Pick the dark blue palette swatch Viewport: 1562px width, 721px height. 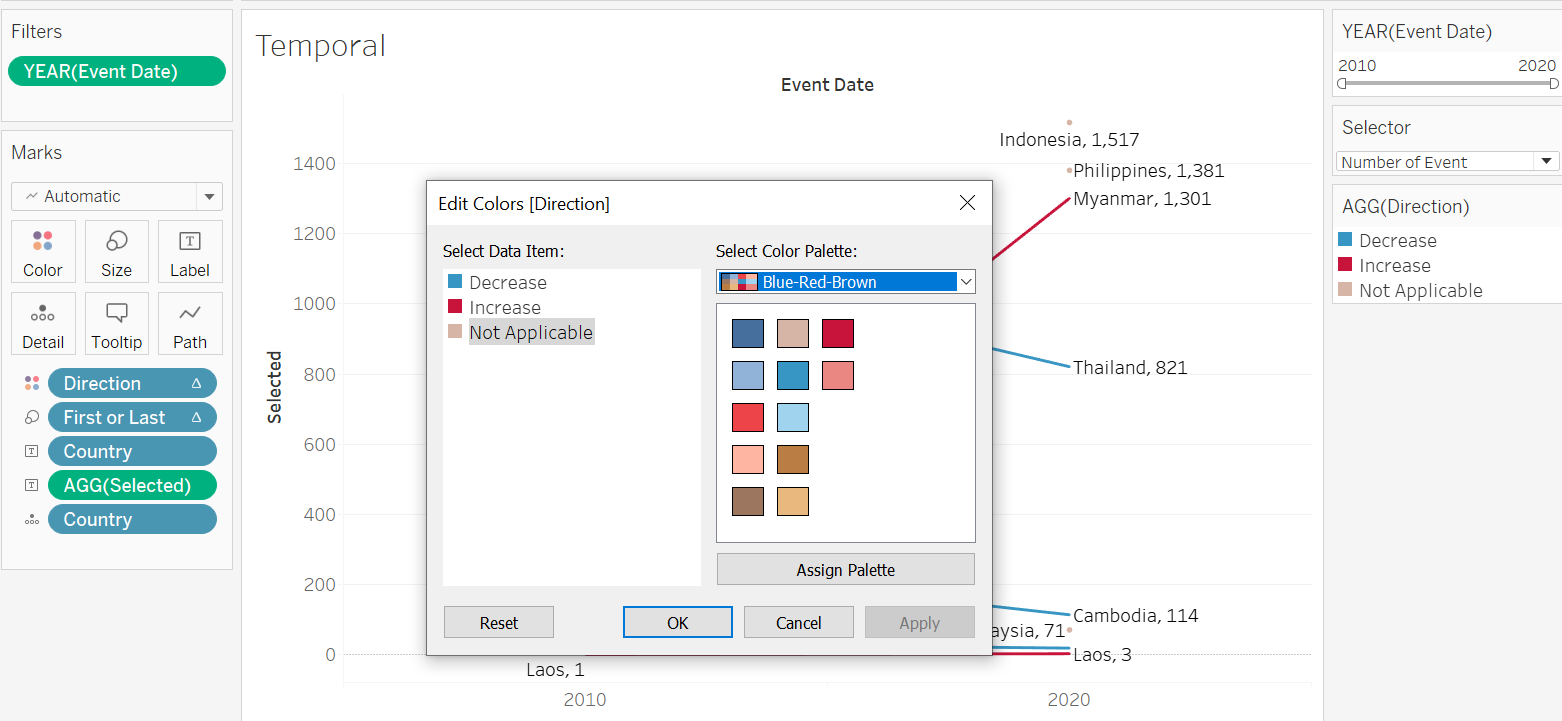[748, 333]
